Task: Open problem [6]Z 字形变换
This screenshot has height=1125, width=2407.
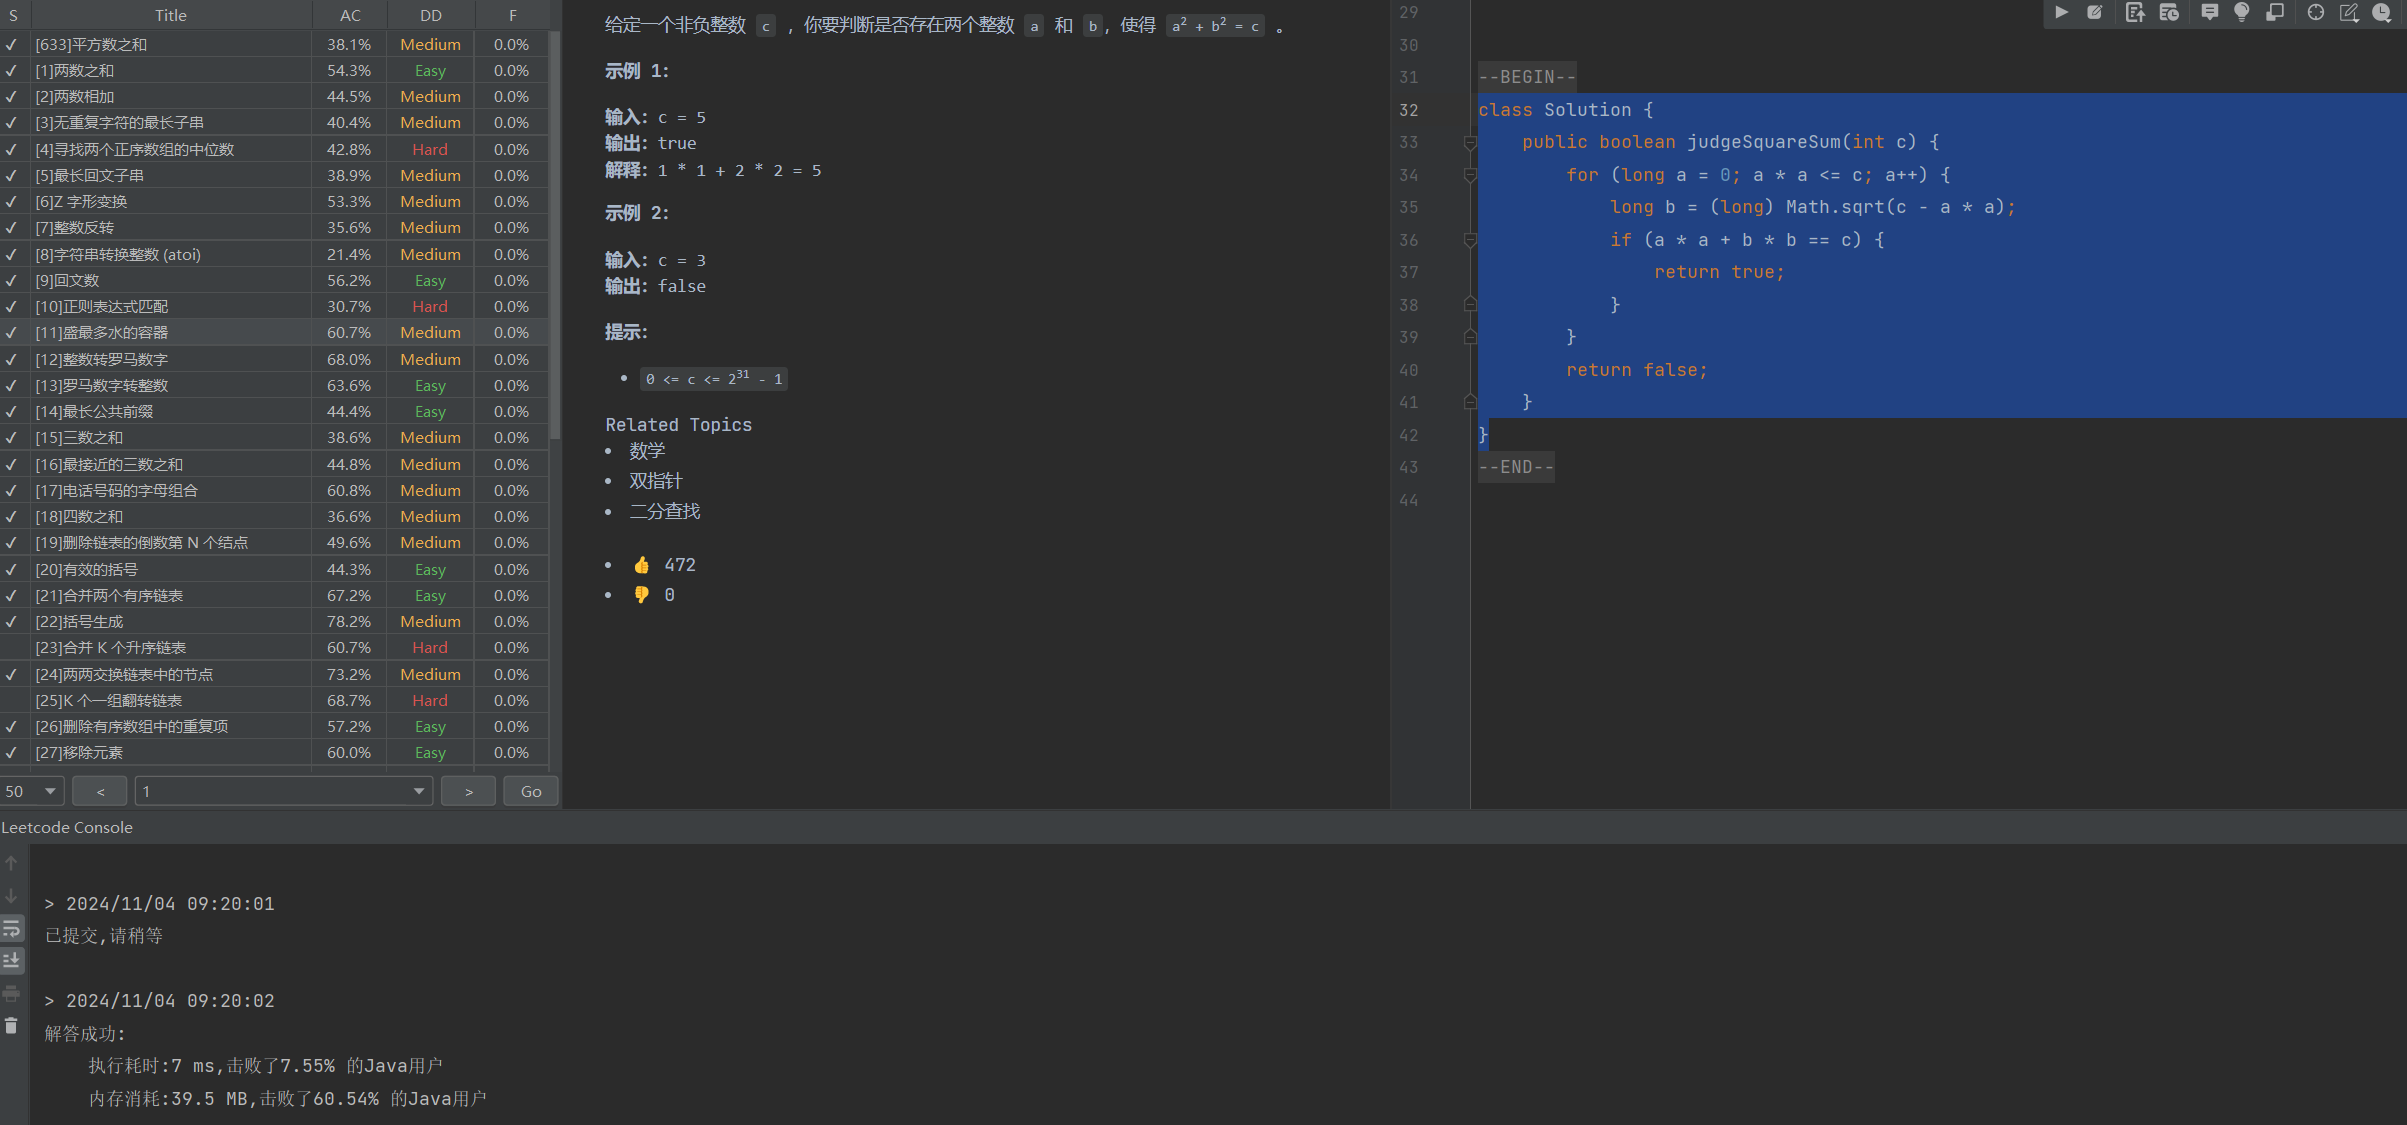Action: pyautogui.click(x=81, y=201)
